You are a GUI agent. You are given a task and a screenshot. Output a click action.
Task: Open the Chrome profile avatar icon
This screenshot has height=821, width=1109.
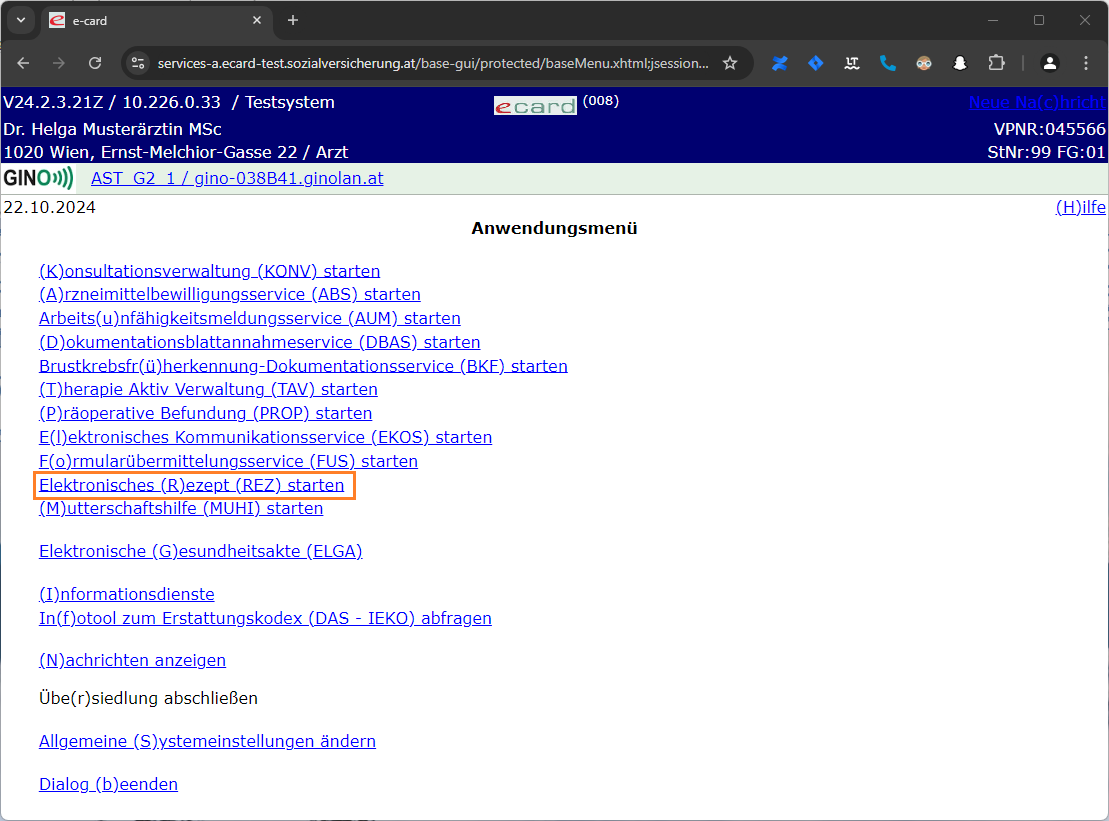click(x=1049, y=63)
